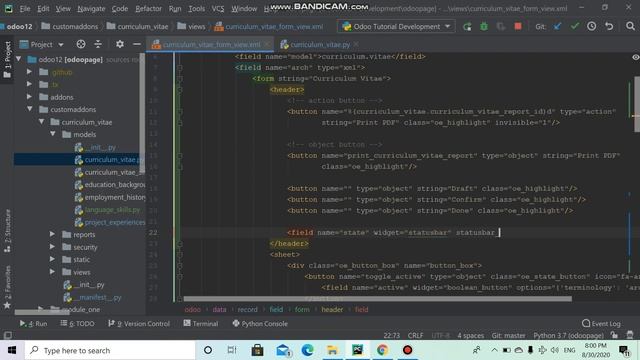Click the form breadcrumb below the editor
Screen dimensions: 640x360
[302, 309]
